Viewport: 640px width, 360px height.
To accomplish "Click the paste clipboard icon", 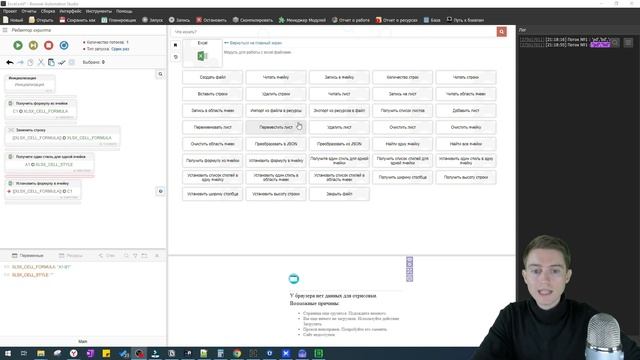I will pyautogui.click(x=51, y=62).
